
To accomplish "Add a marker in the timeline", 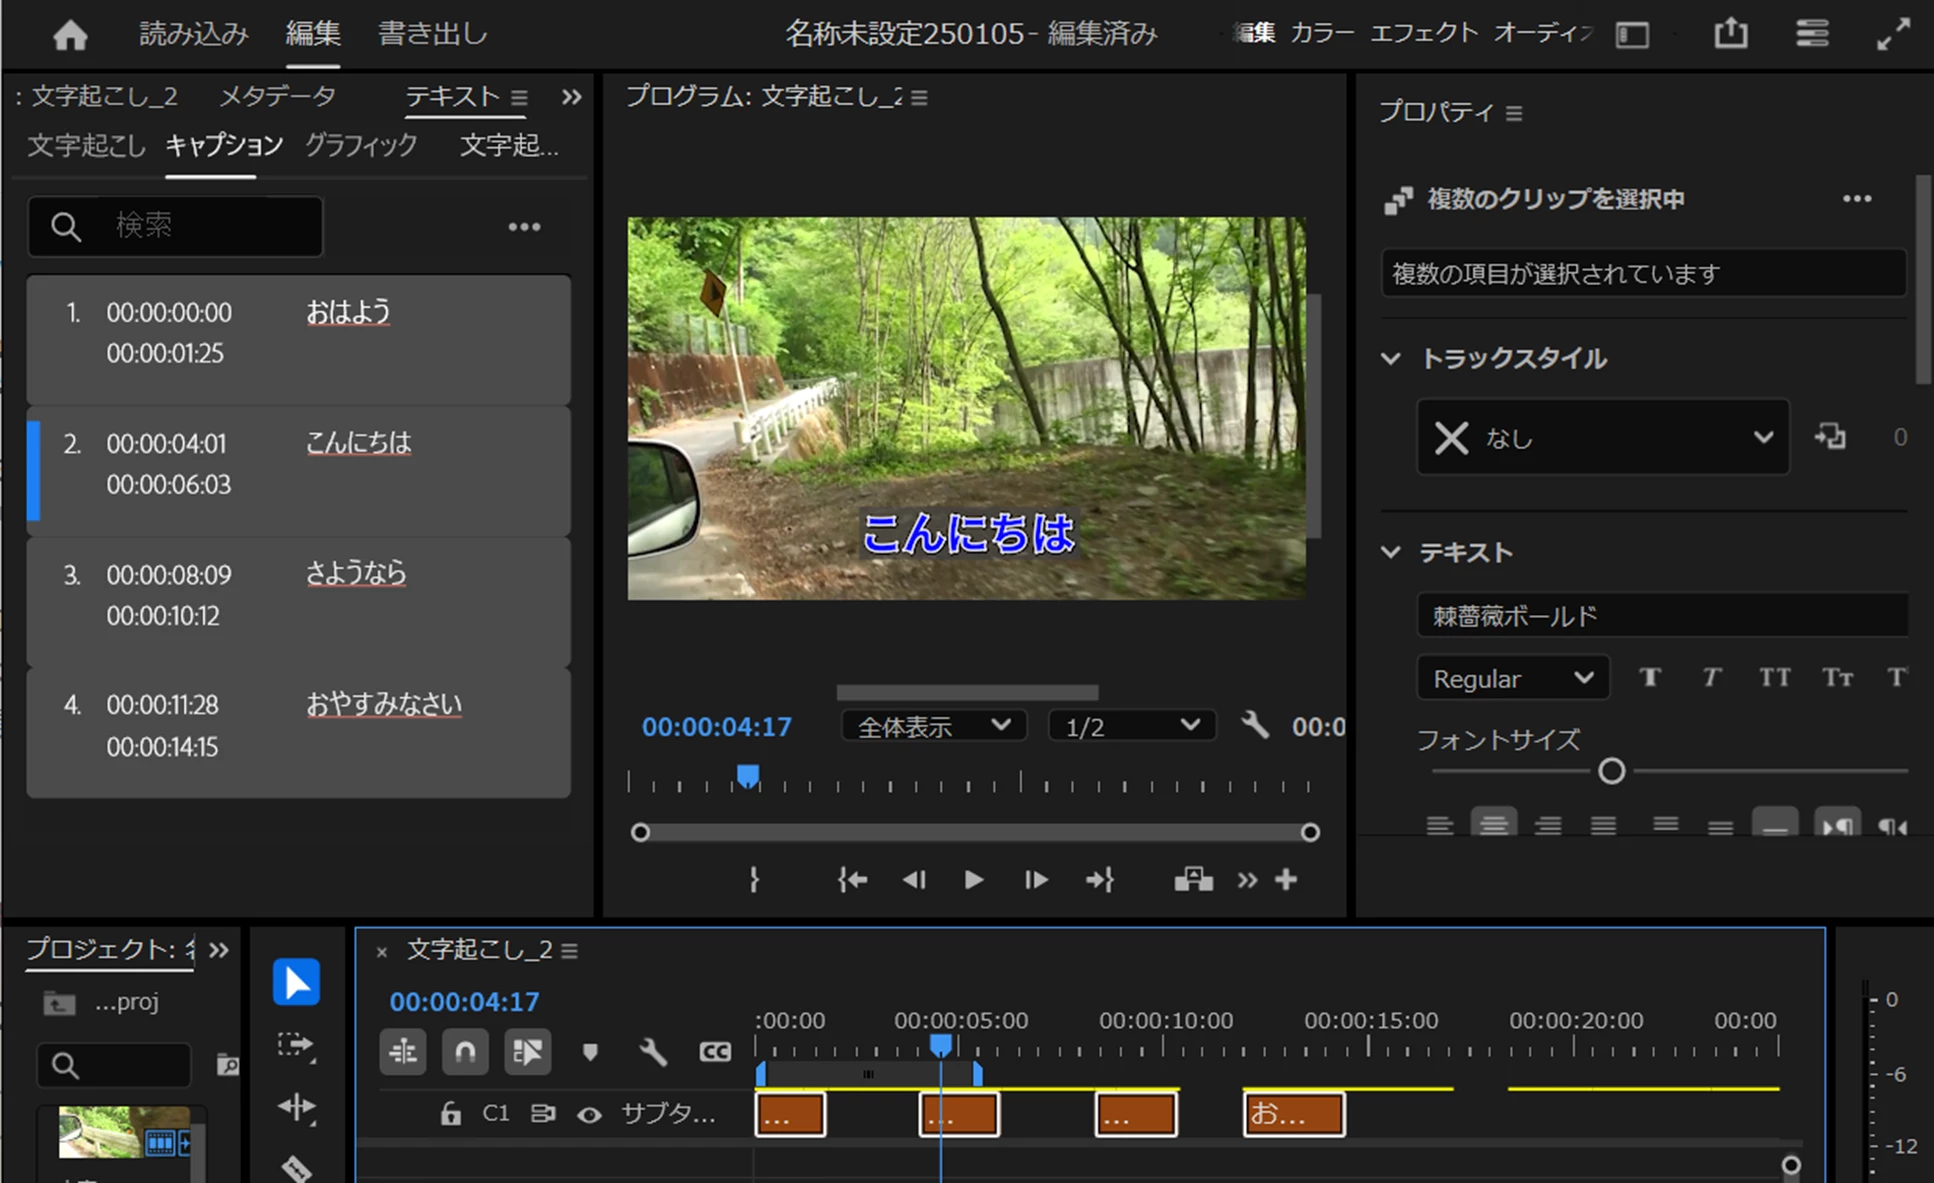I will coord(590,1052).
